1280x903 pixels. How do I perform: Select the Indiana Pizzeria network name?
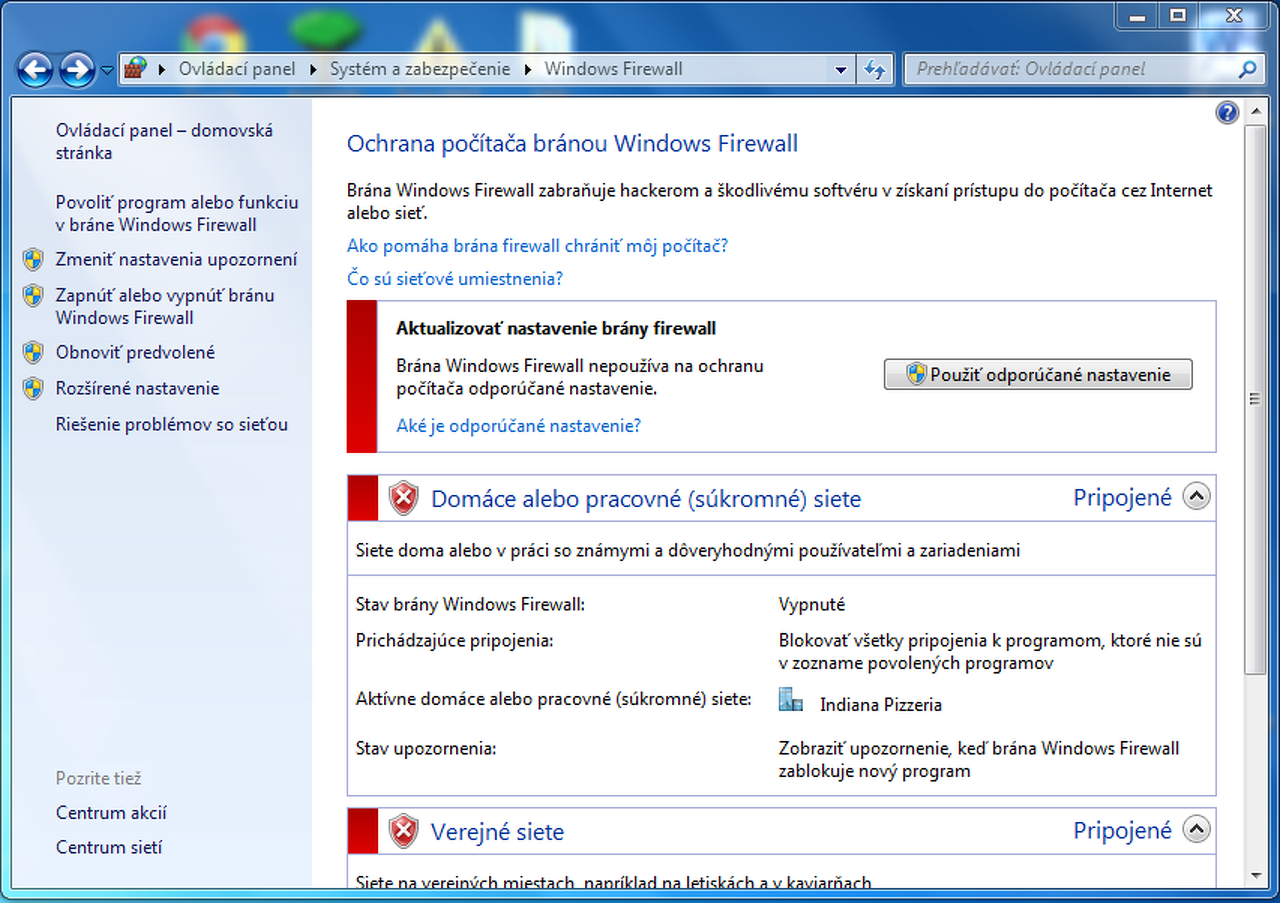[x=881, y=705]
